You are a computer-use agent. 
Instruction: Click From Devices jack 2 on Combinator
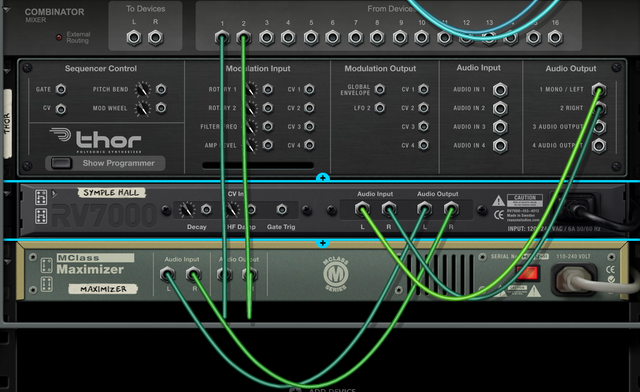[x=243, y=38]
